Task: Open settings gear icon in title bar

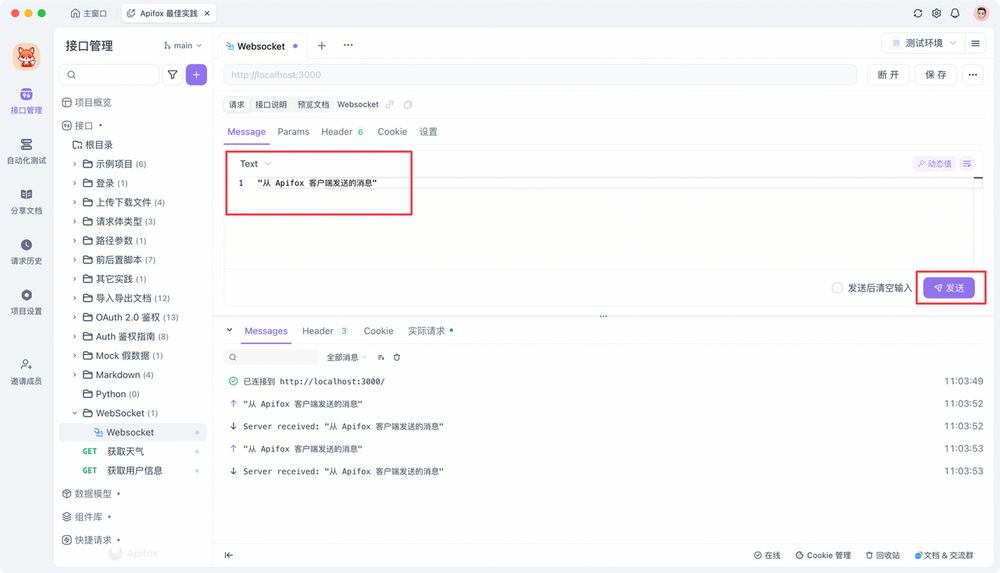Action: pyautogui.click(x=937, y=14)
